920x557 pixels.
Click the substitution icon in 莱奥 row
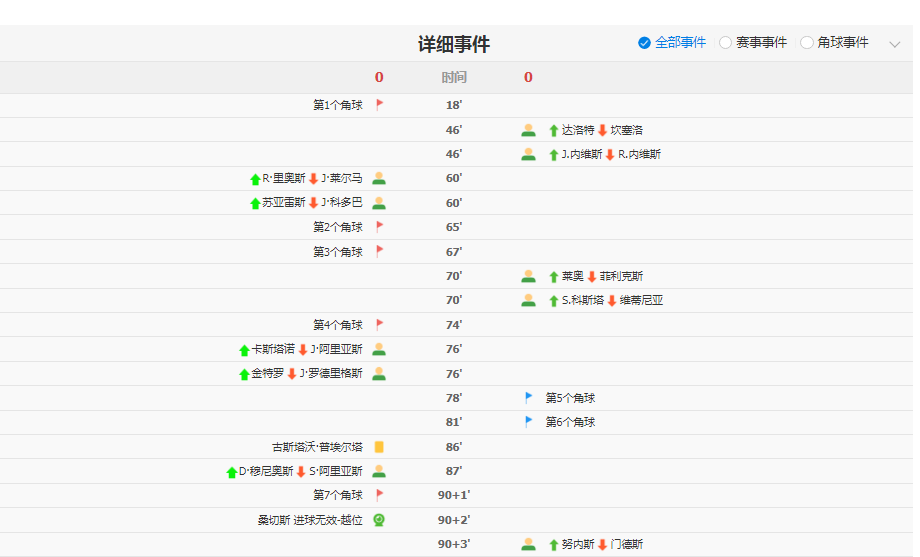[529, 276]
